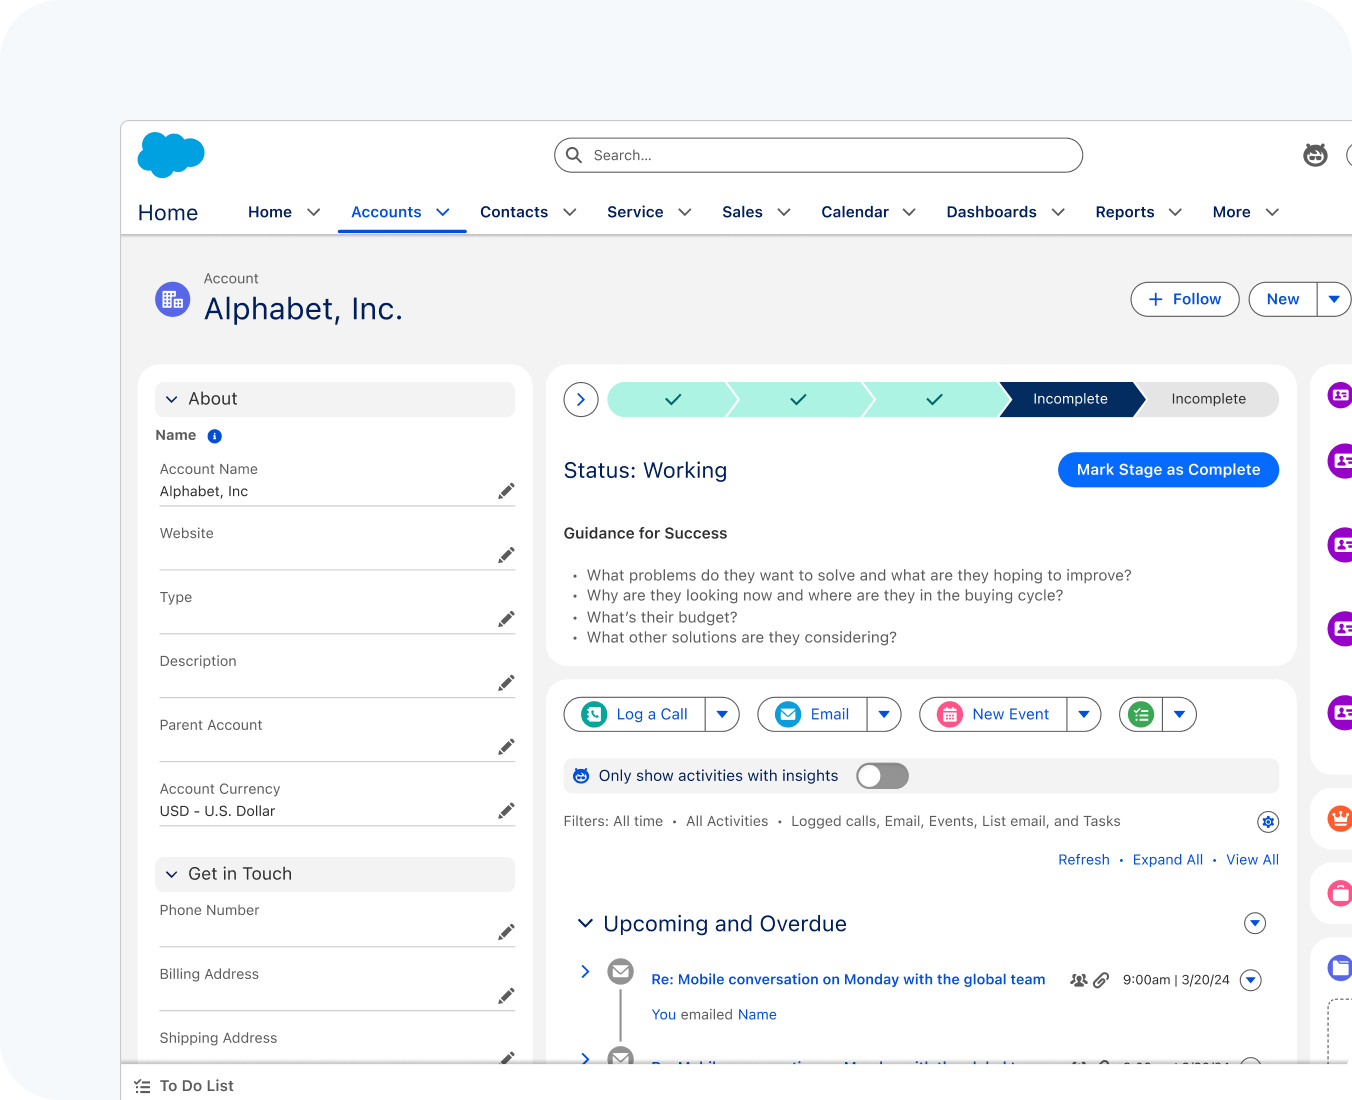The width and height of the screenshot is (1352, 1100).
Task: Collapse the Get in Touch section
Action: [172, 874]
